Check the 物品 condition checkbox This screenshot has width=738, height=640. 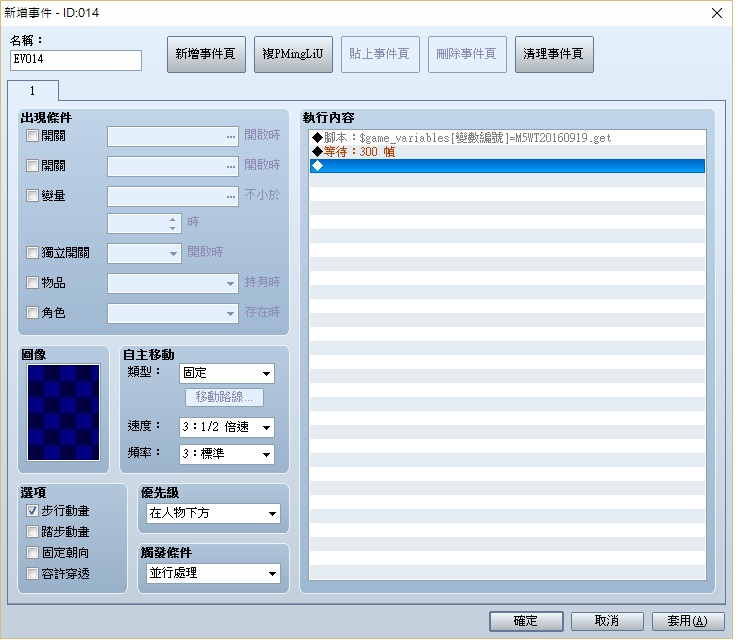32,282
